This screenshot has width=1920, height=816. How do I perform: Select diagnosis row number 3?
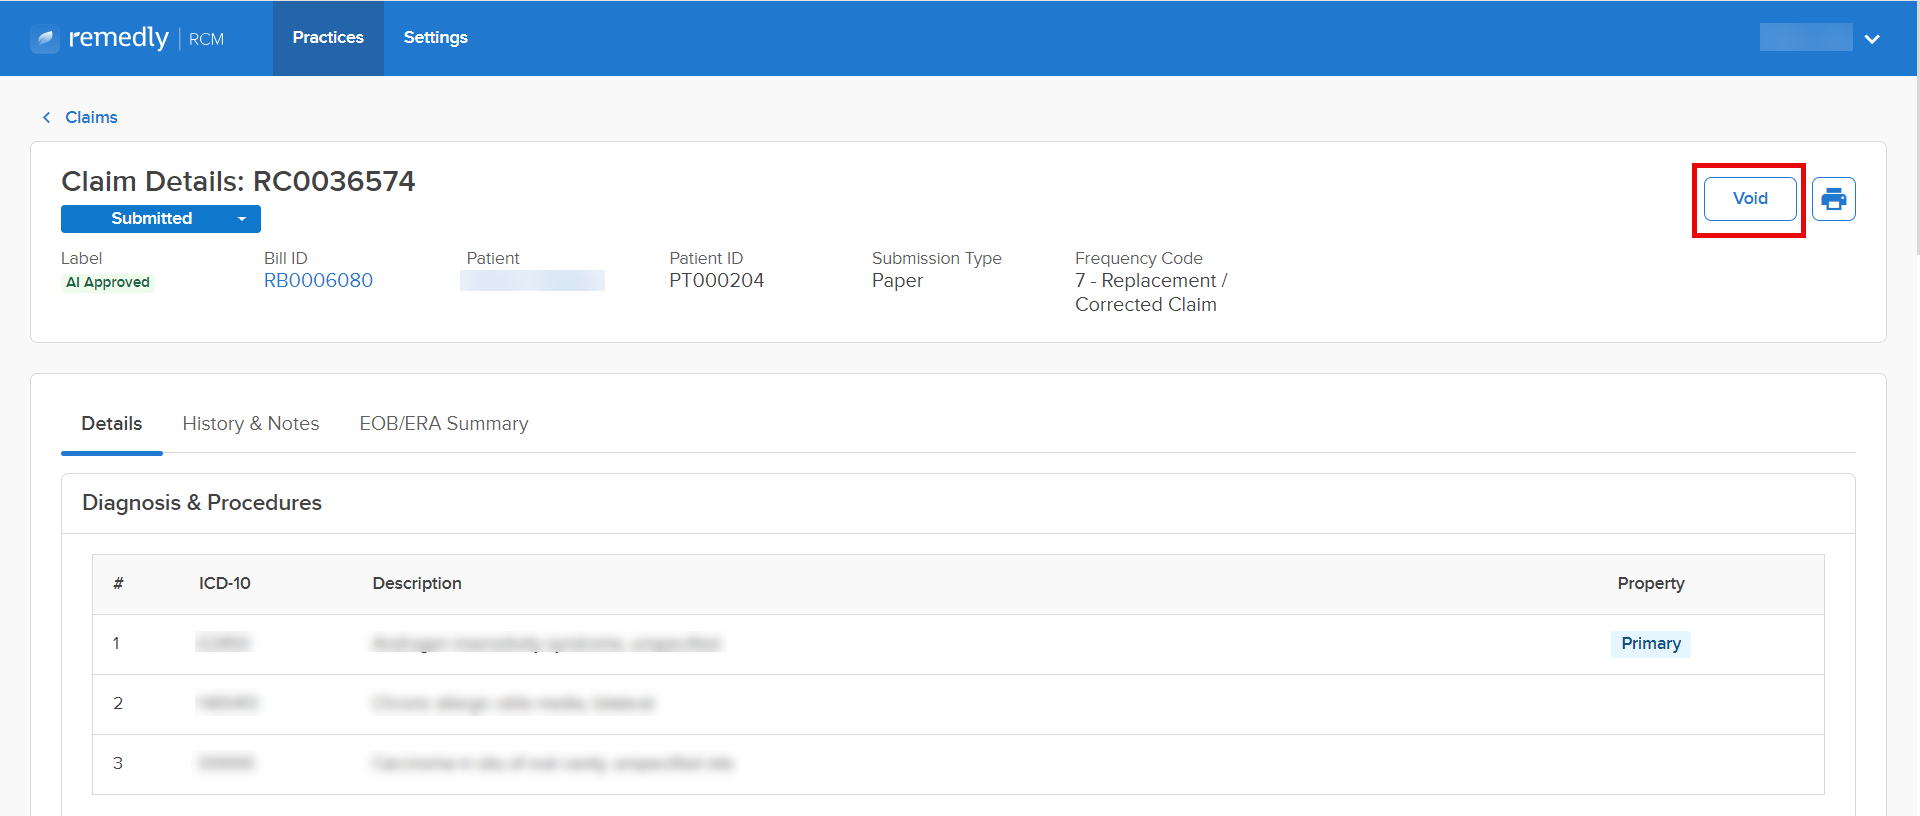[118, 764]
